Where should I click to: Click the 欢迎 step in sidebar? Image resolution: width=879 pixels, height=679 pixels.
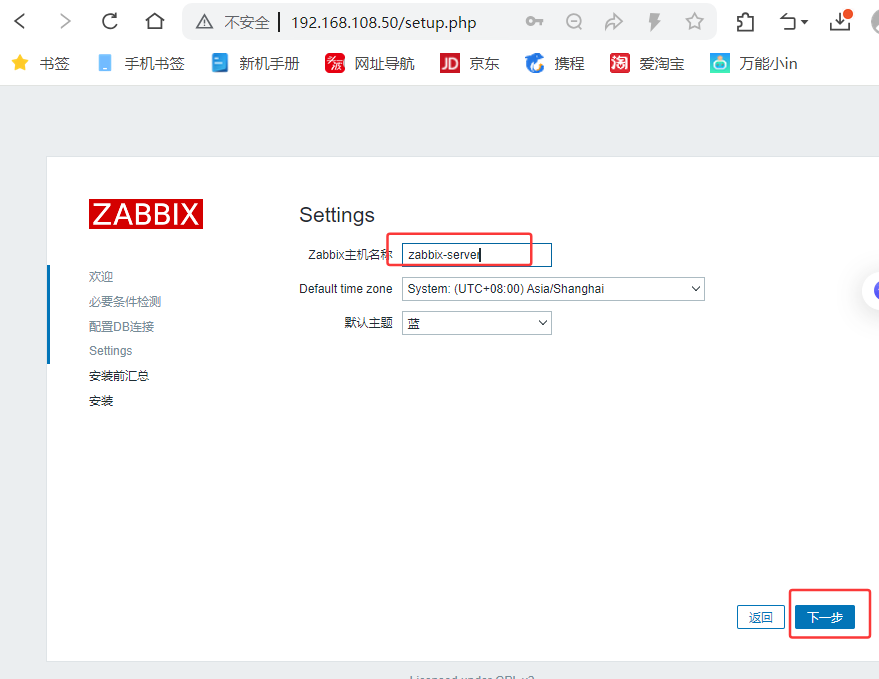[101, 276]
